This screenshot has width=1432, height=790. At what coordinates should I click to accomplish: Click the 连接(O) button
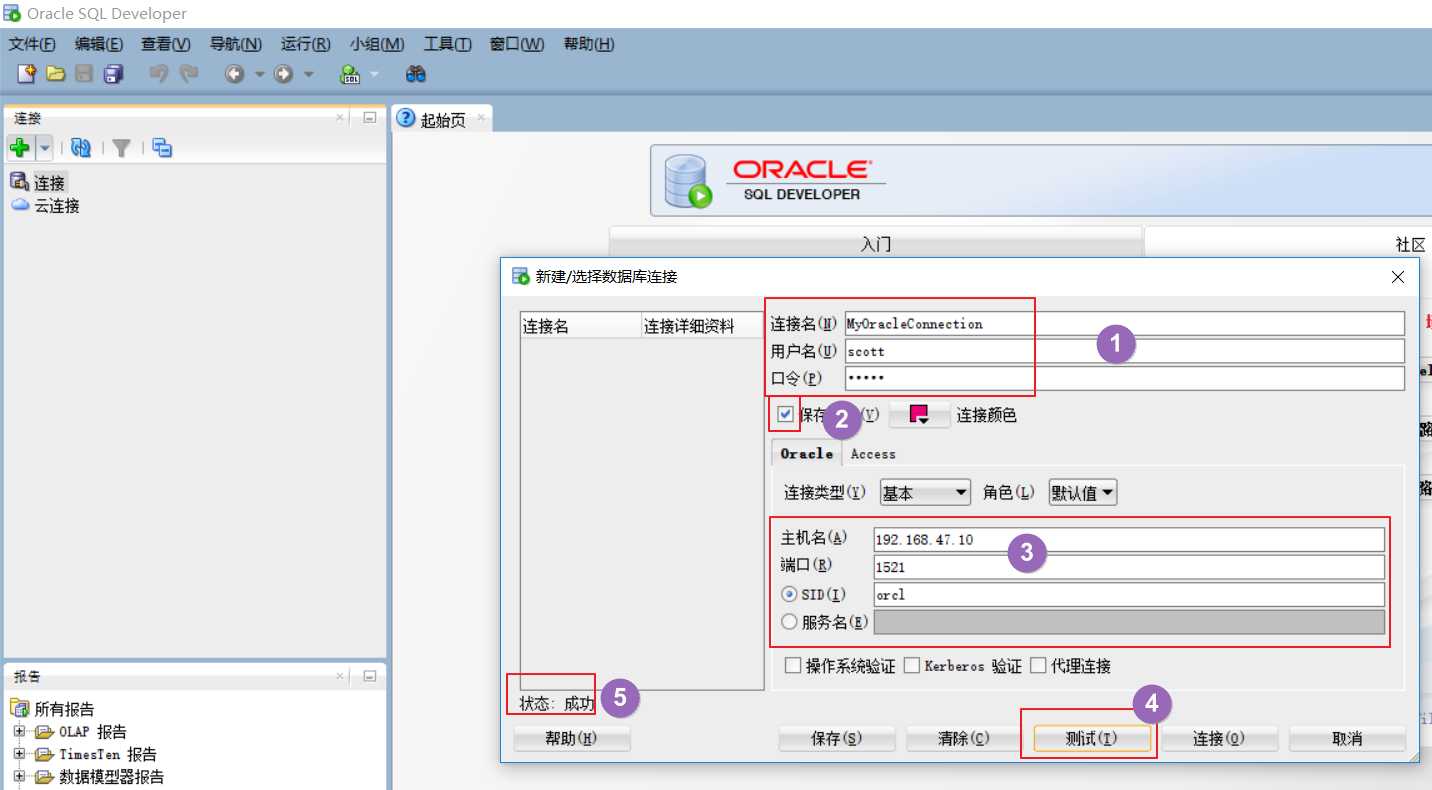(1219, 739)
